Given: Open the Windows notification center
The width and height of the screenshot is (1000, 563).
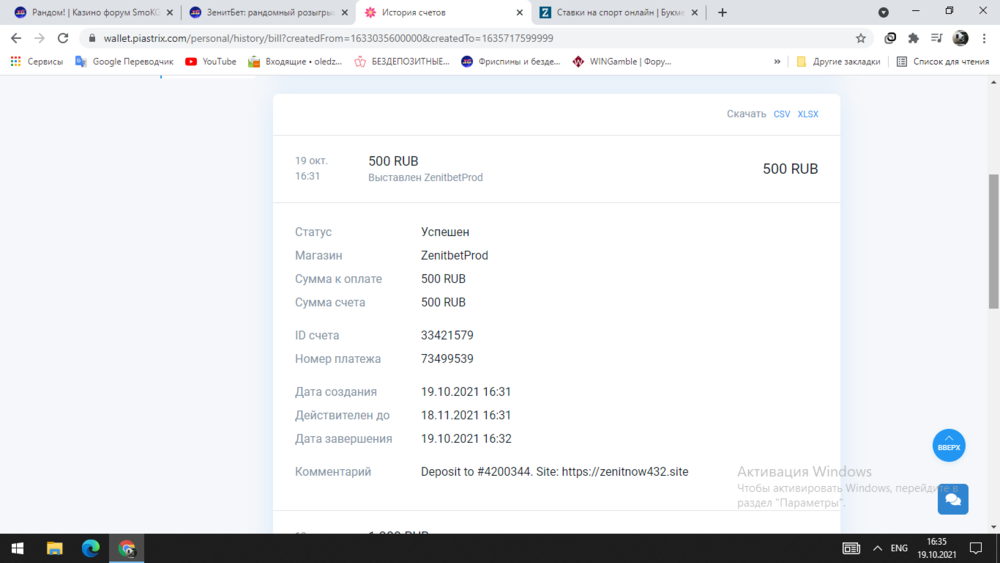Looking at the screenshot, I should click(x=976, y=548).
